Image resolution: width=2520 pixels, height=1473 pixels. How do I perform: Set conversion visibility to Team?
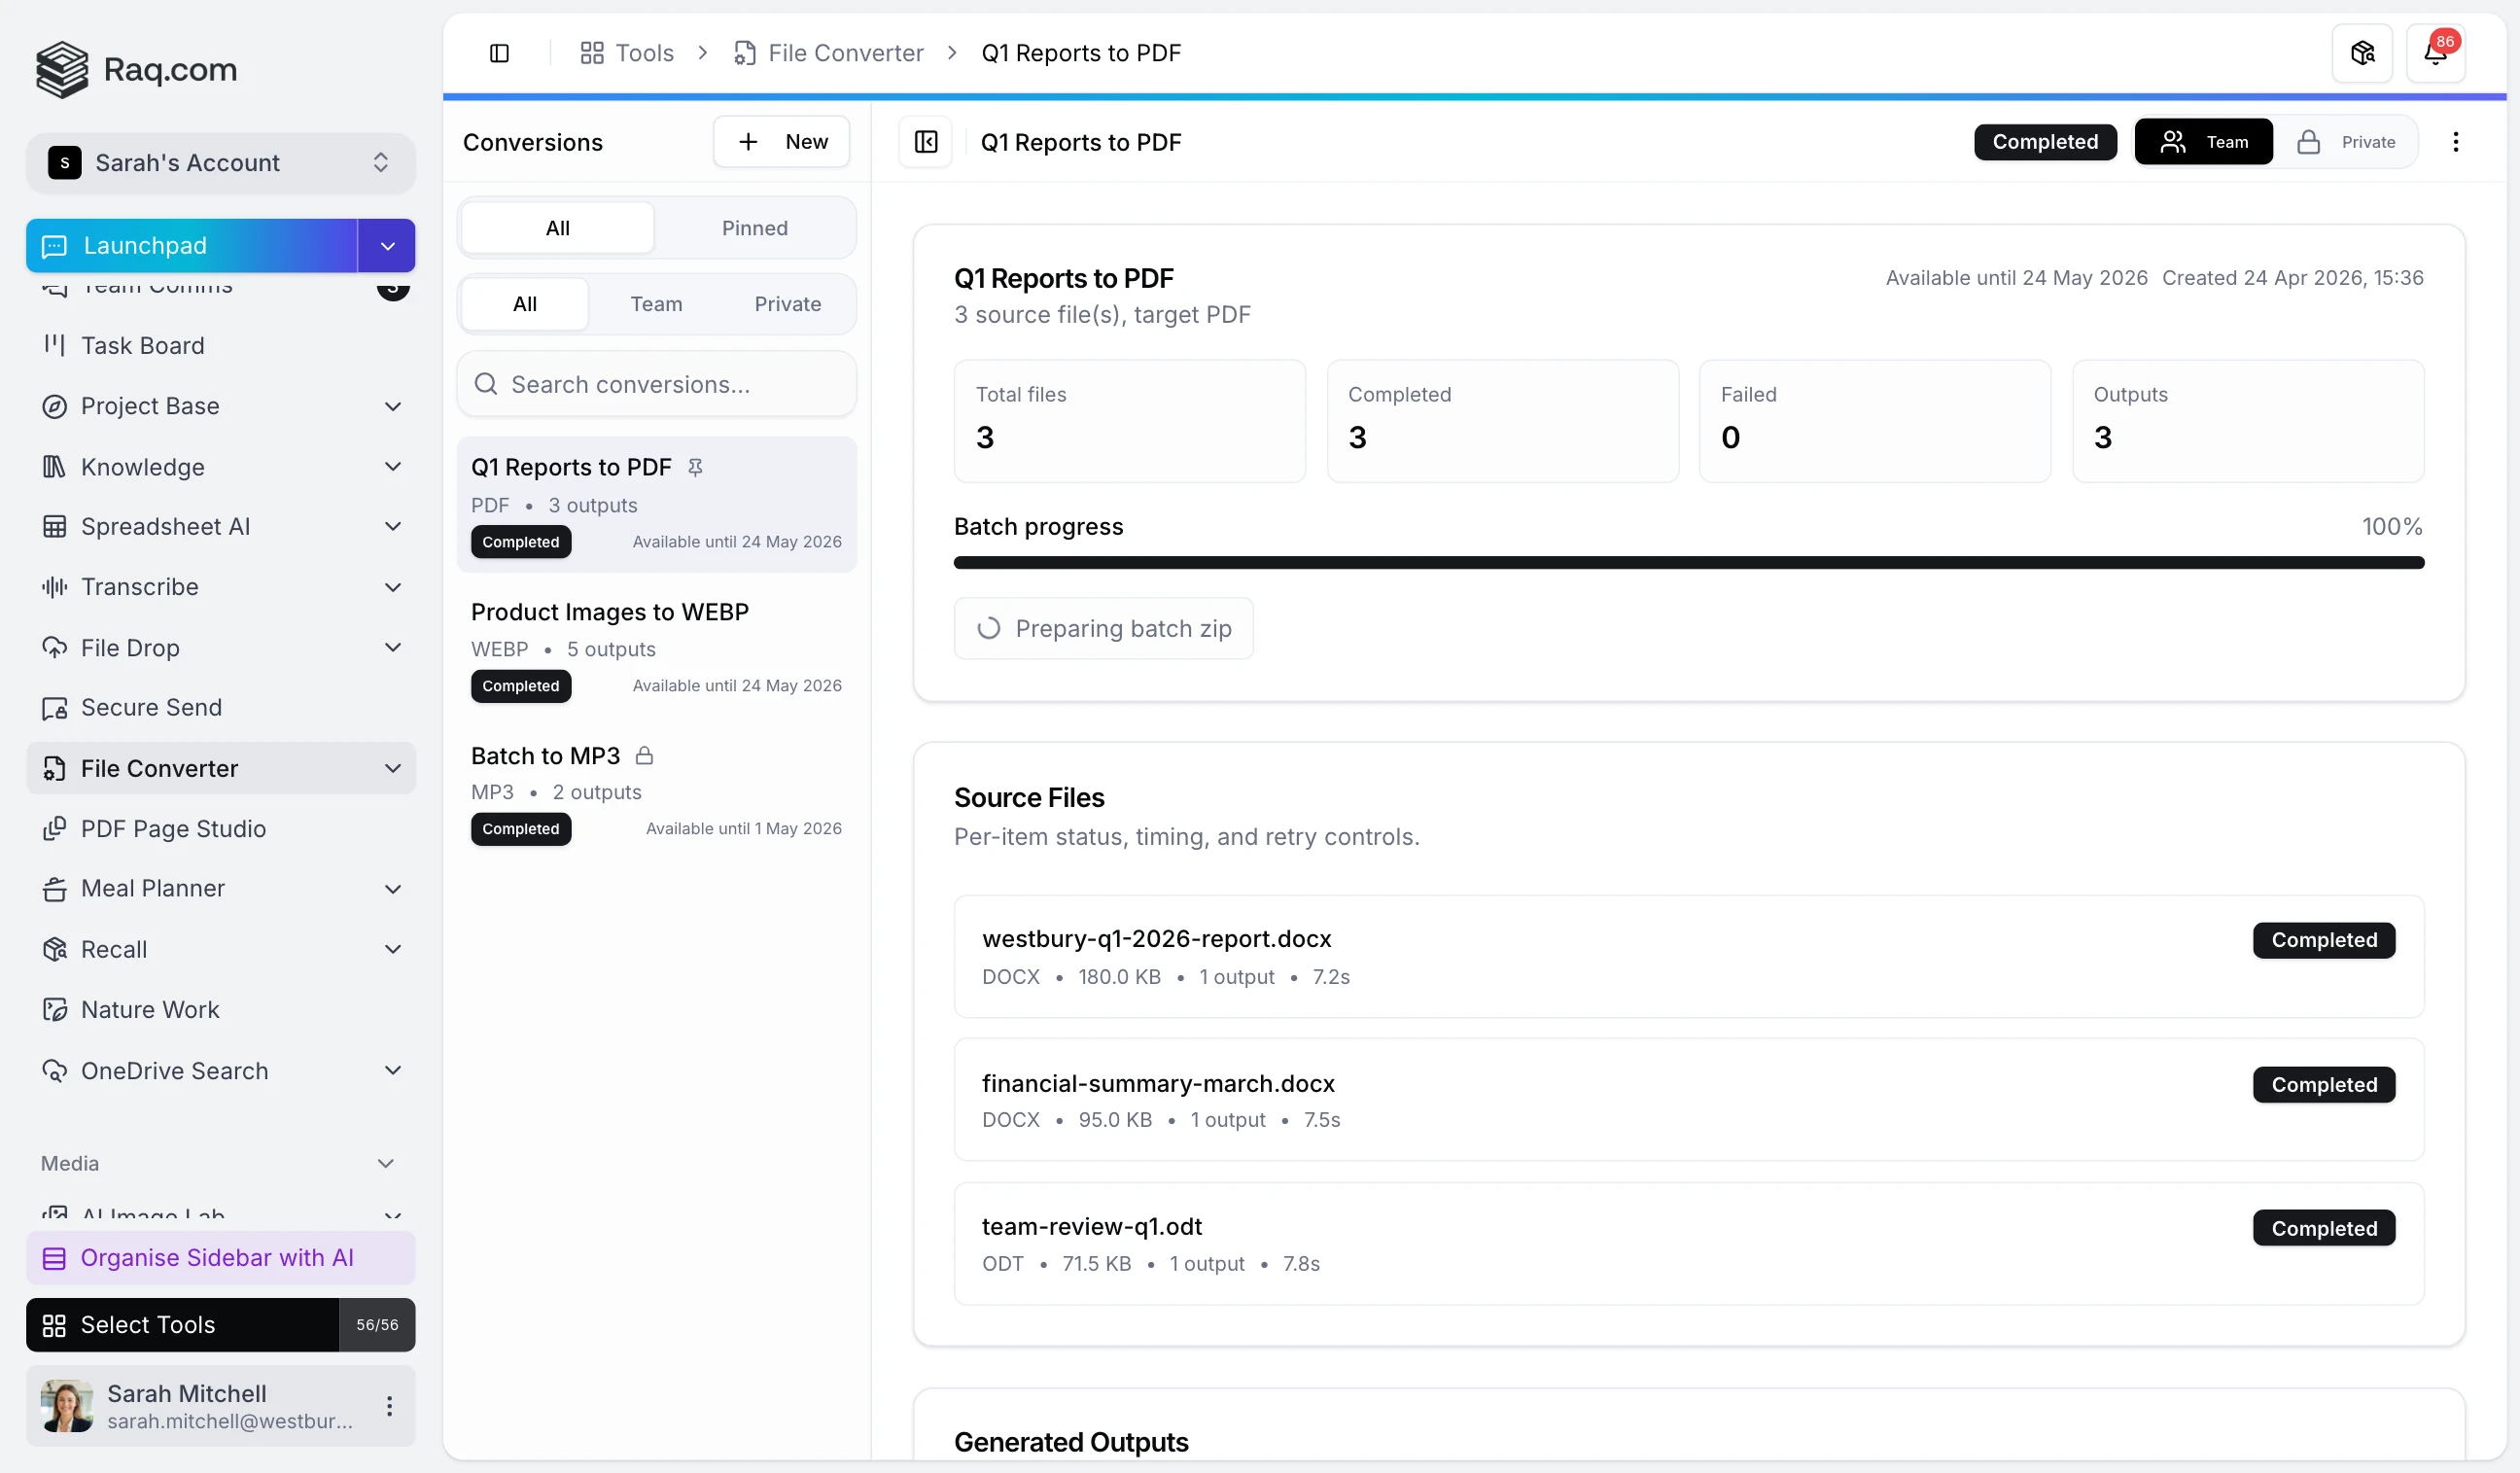2203,142
